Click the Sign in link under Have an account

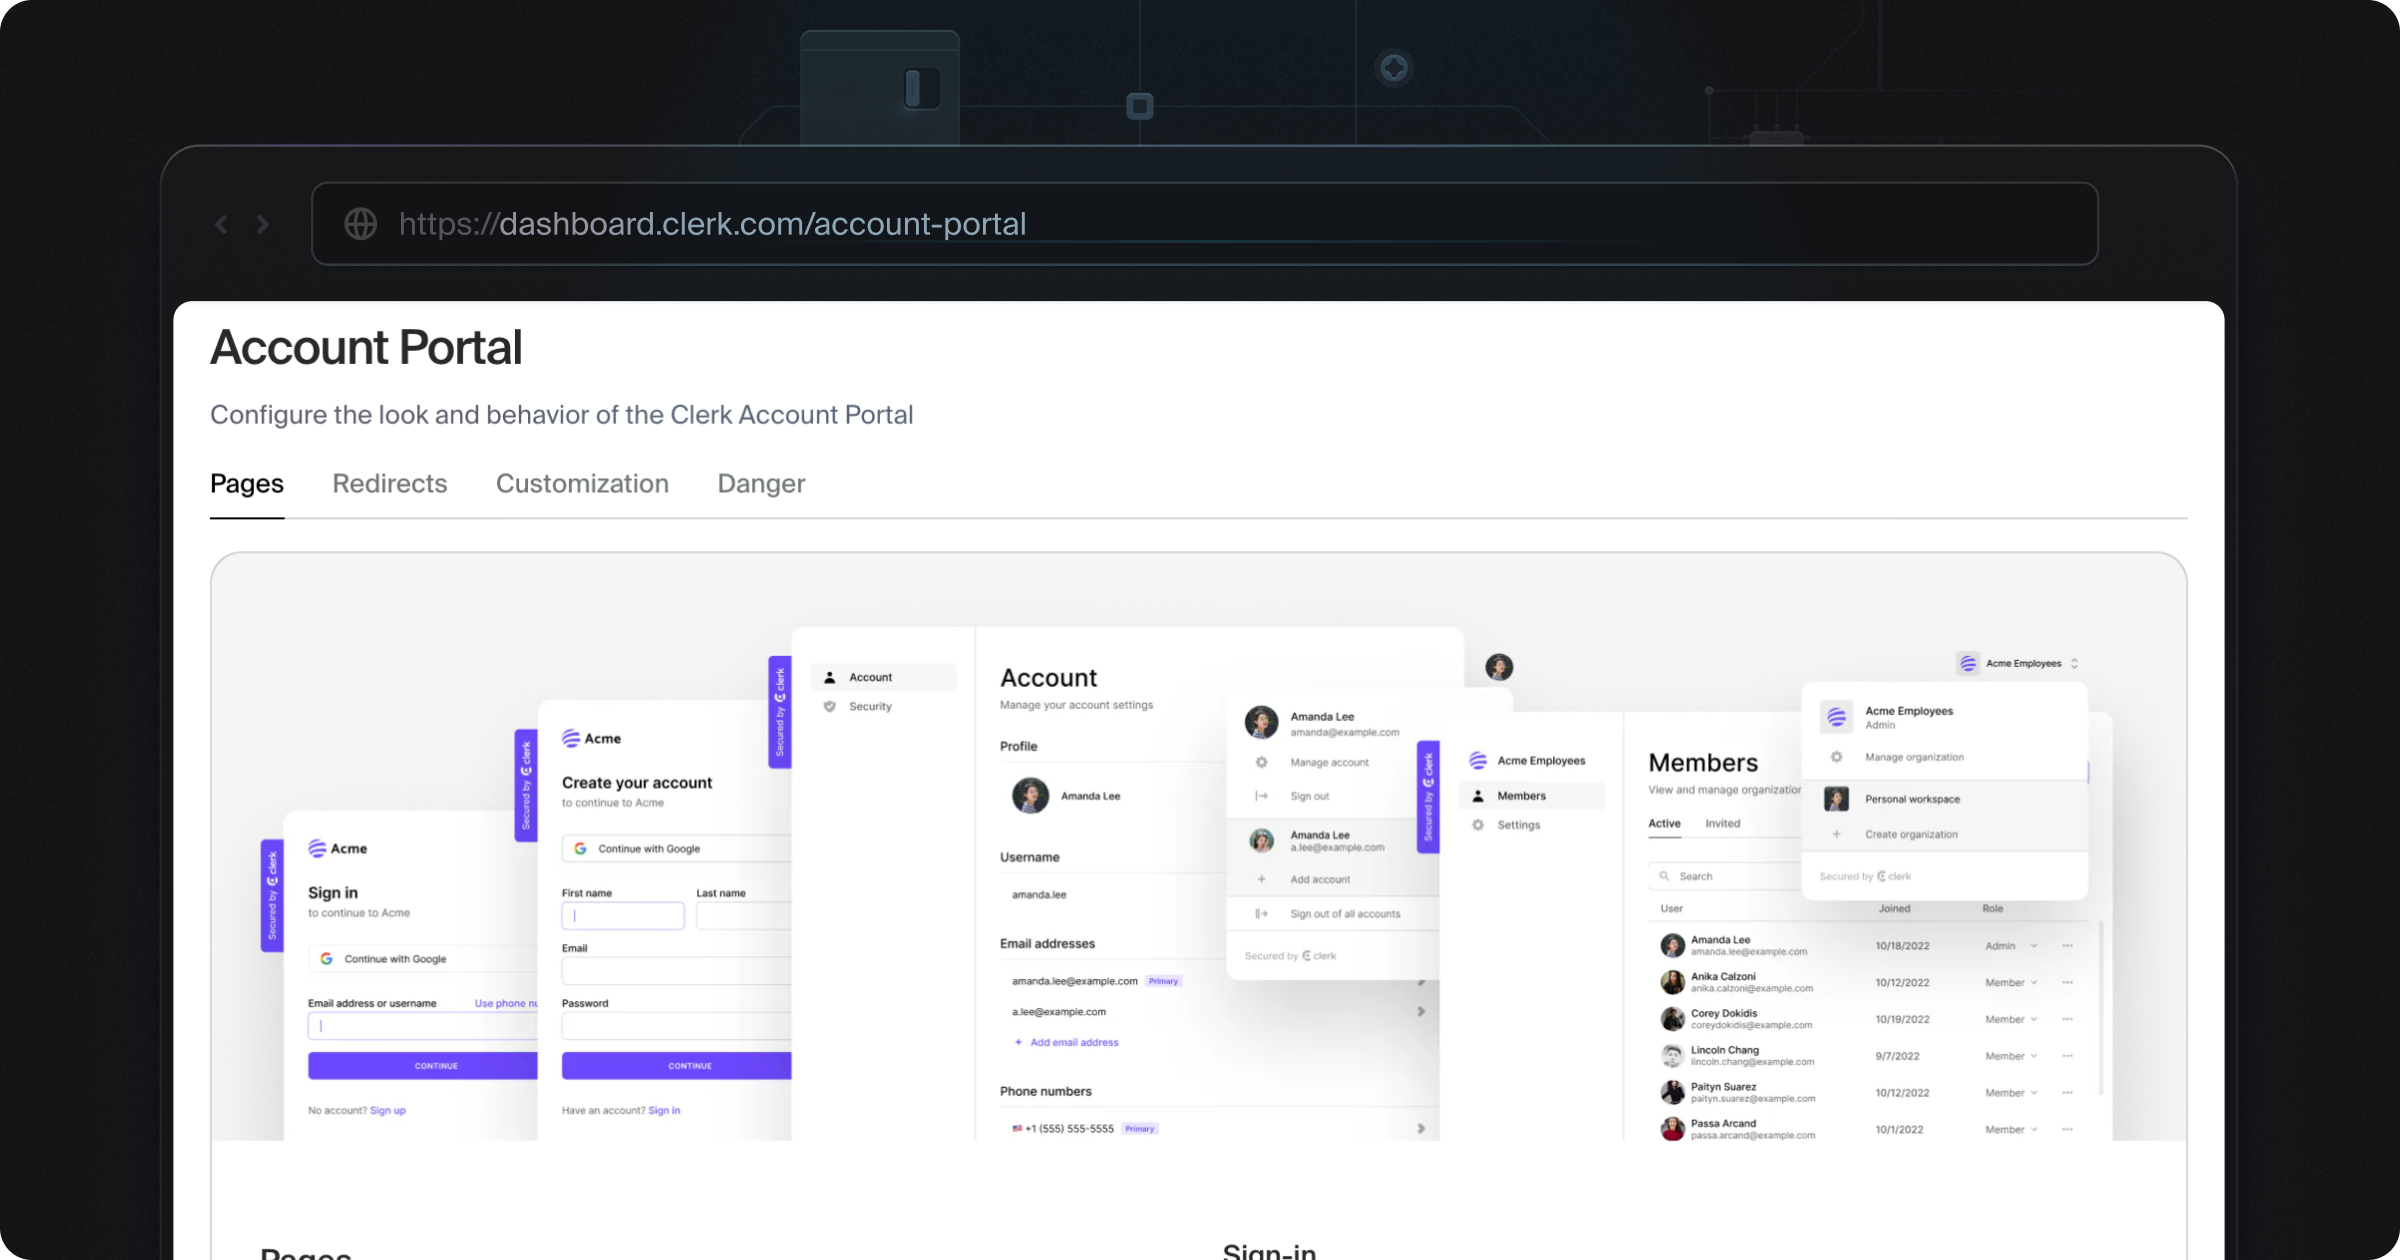coord(664,1110)
